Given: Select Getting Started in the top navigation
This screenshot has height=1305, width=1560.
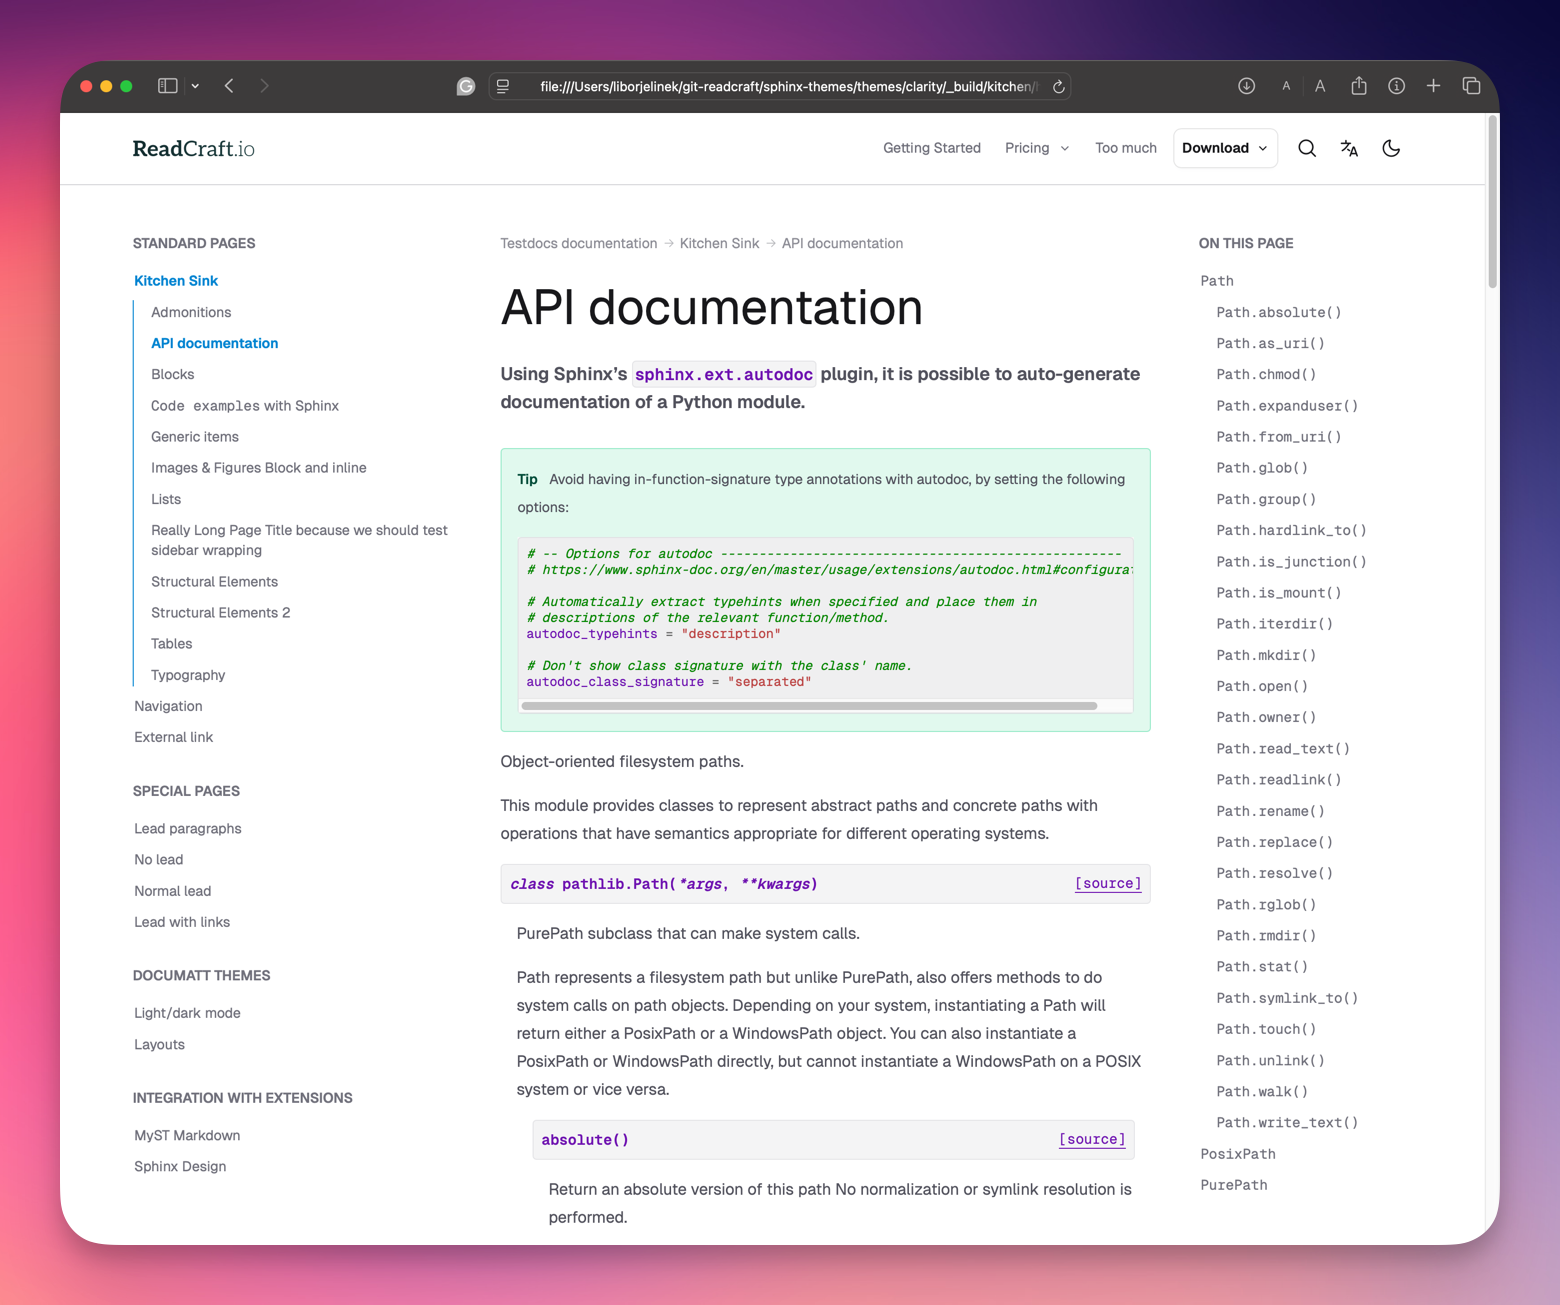Looking at the screenshot, I should pyautogui.click(x=931, y=148).
